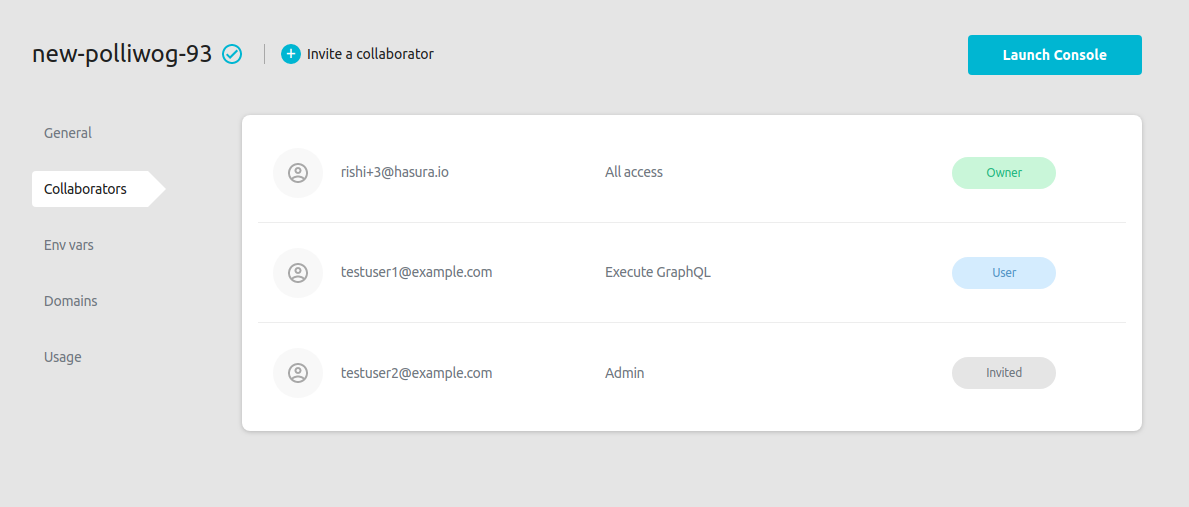The image size is (1189, 507).
Task: Click the new-polliwog-93 project title
Action: click(x=122, y=54)
